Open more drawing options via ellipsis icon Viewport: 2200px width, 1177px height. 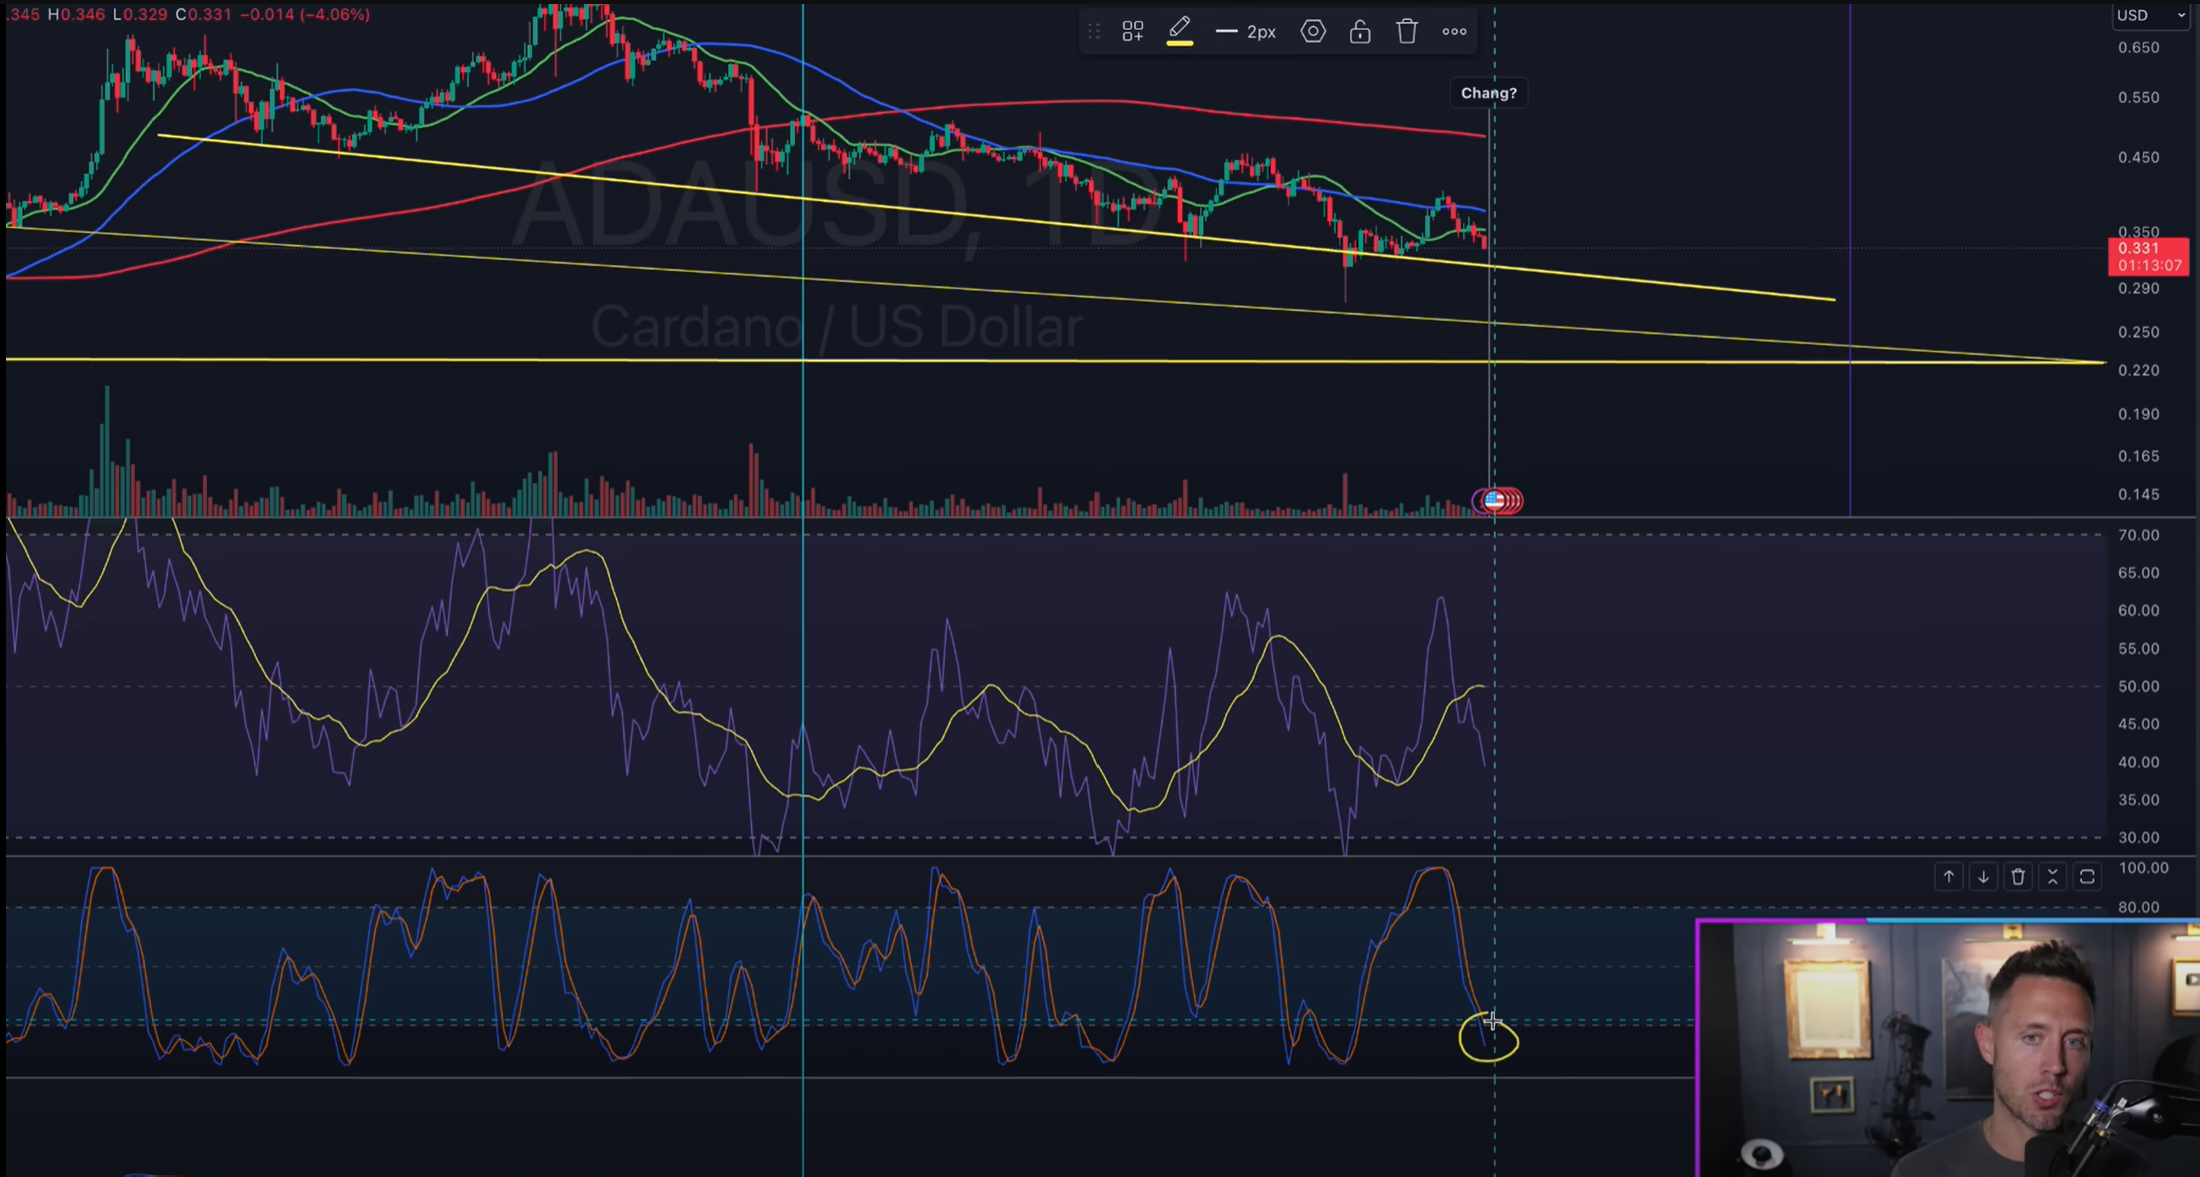pyautogui.click(x=1453, y=31)
